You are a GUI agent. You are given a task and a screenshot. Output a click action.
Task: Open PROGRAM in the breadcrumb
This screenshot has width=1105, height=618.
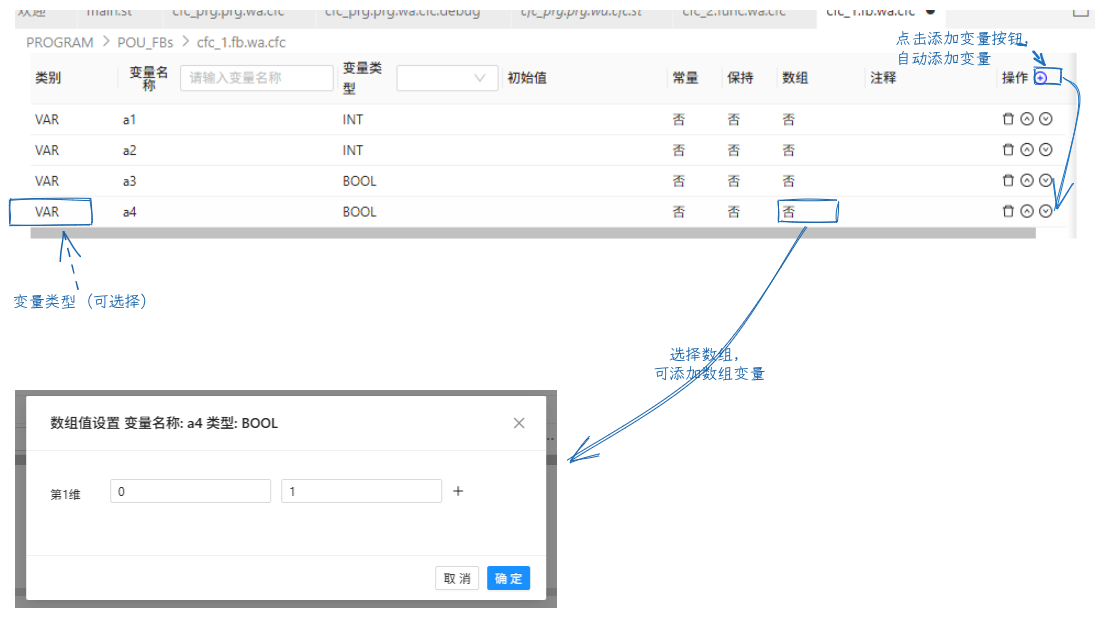pos(60,42)
